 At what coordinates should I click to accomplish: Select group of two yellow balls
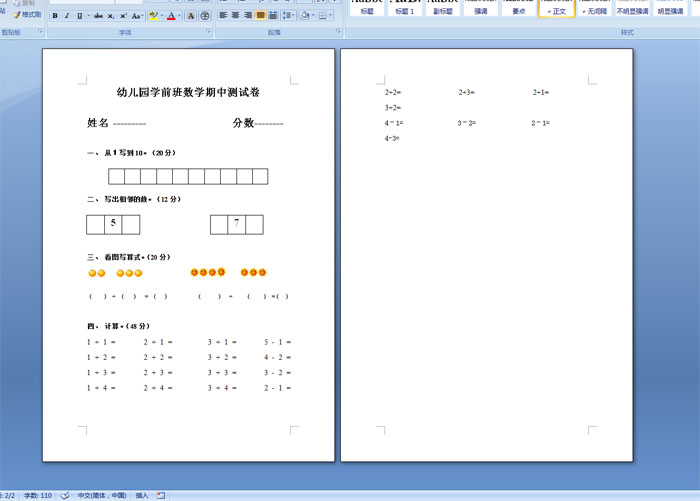(x=97, y=273)
